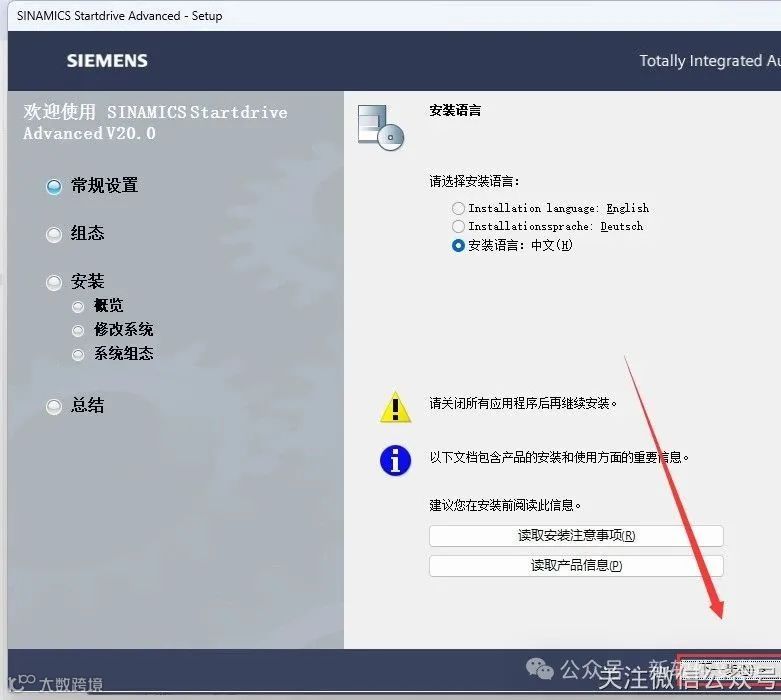Click the blue information icon
The width and height of the screenshot is (781, 700).
point(395,460)
